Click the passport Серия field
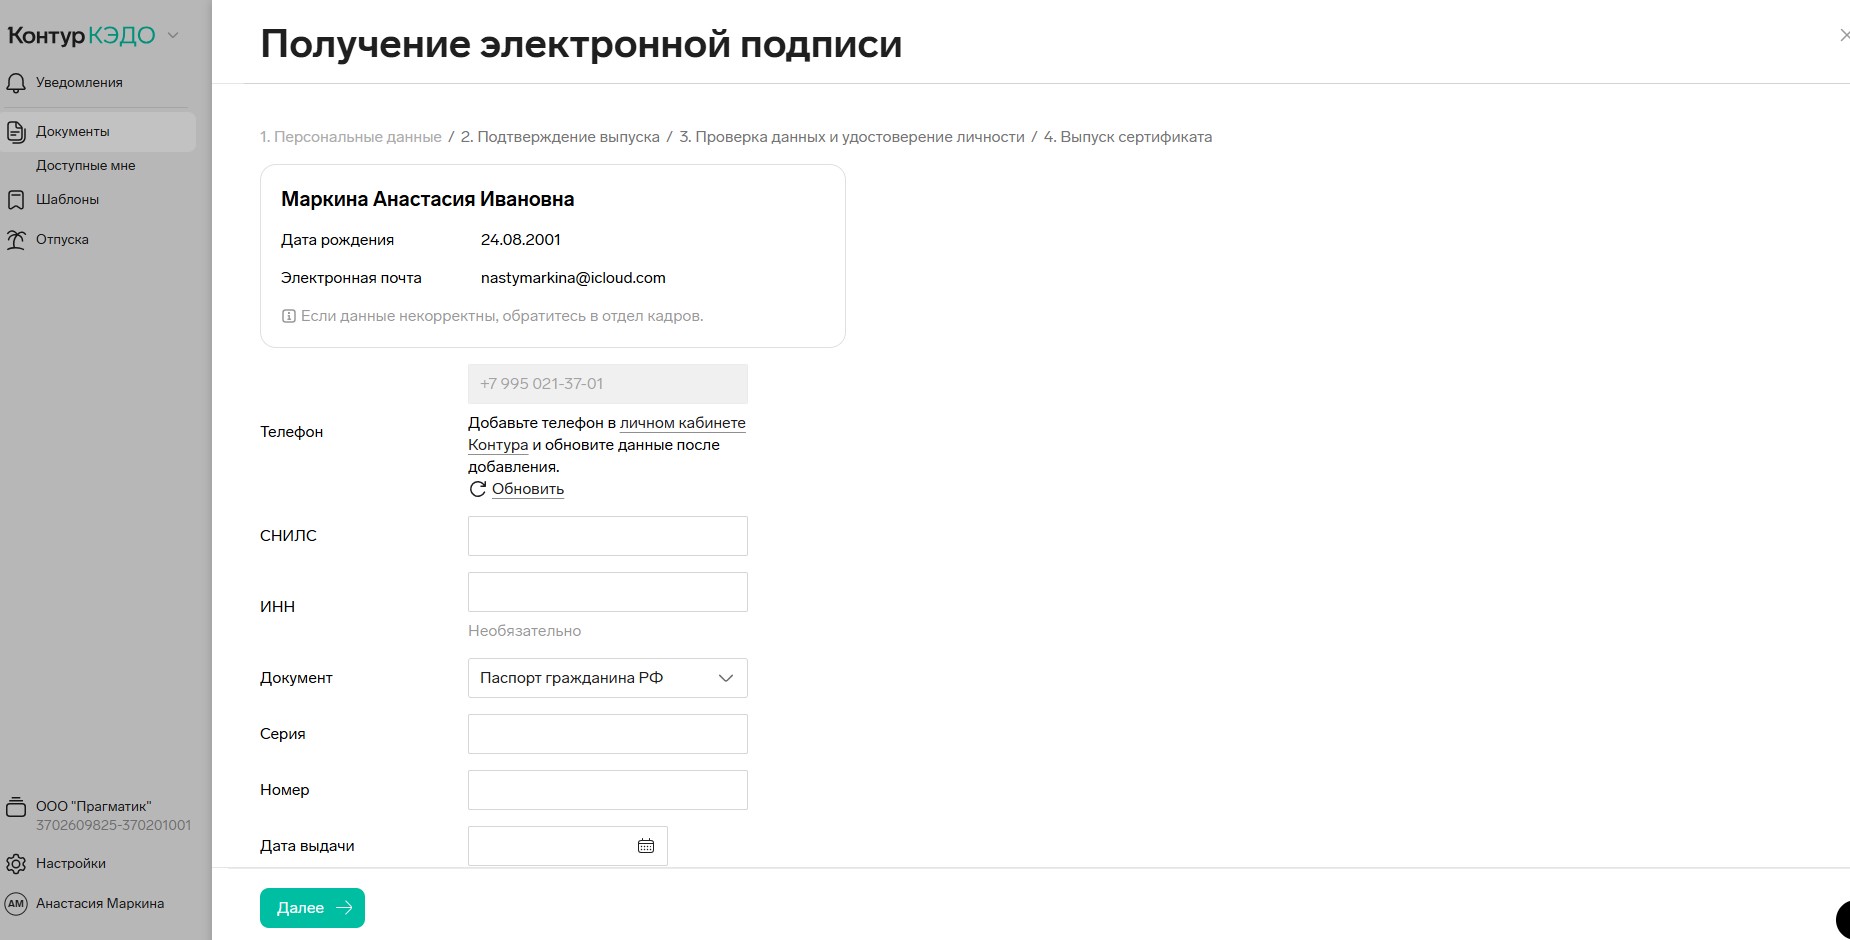 tap(607, 734)
